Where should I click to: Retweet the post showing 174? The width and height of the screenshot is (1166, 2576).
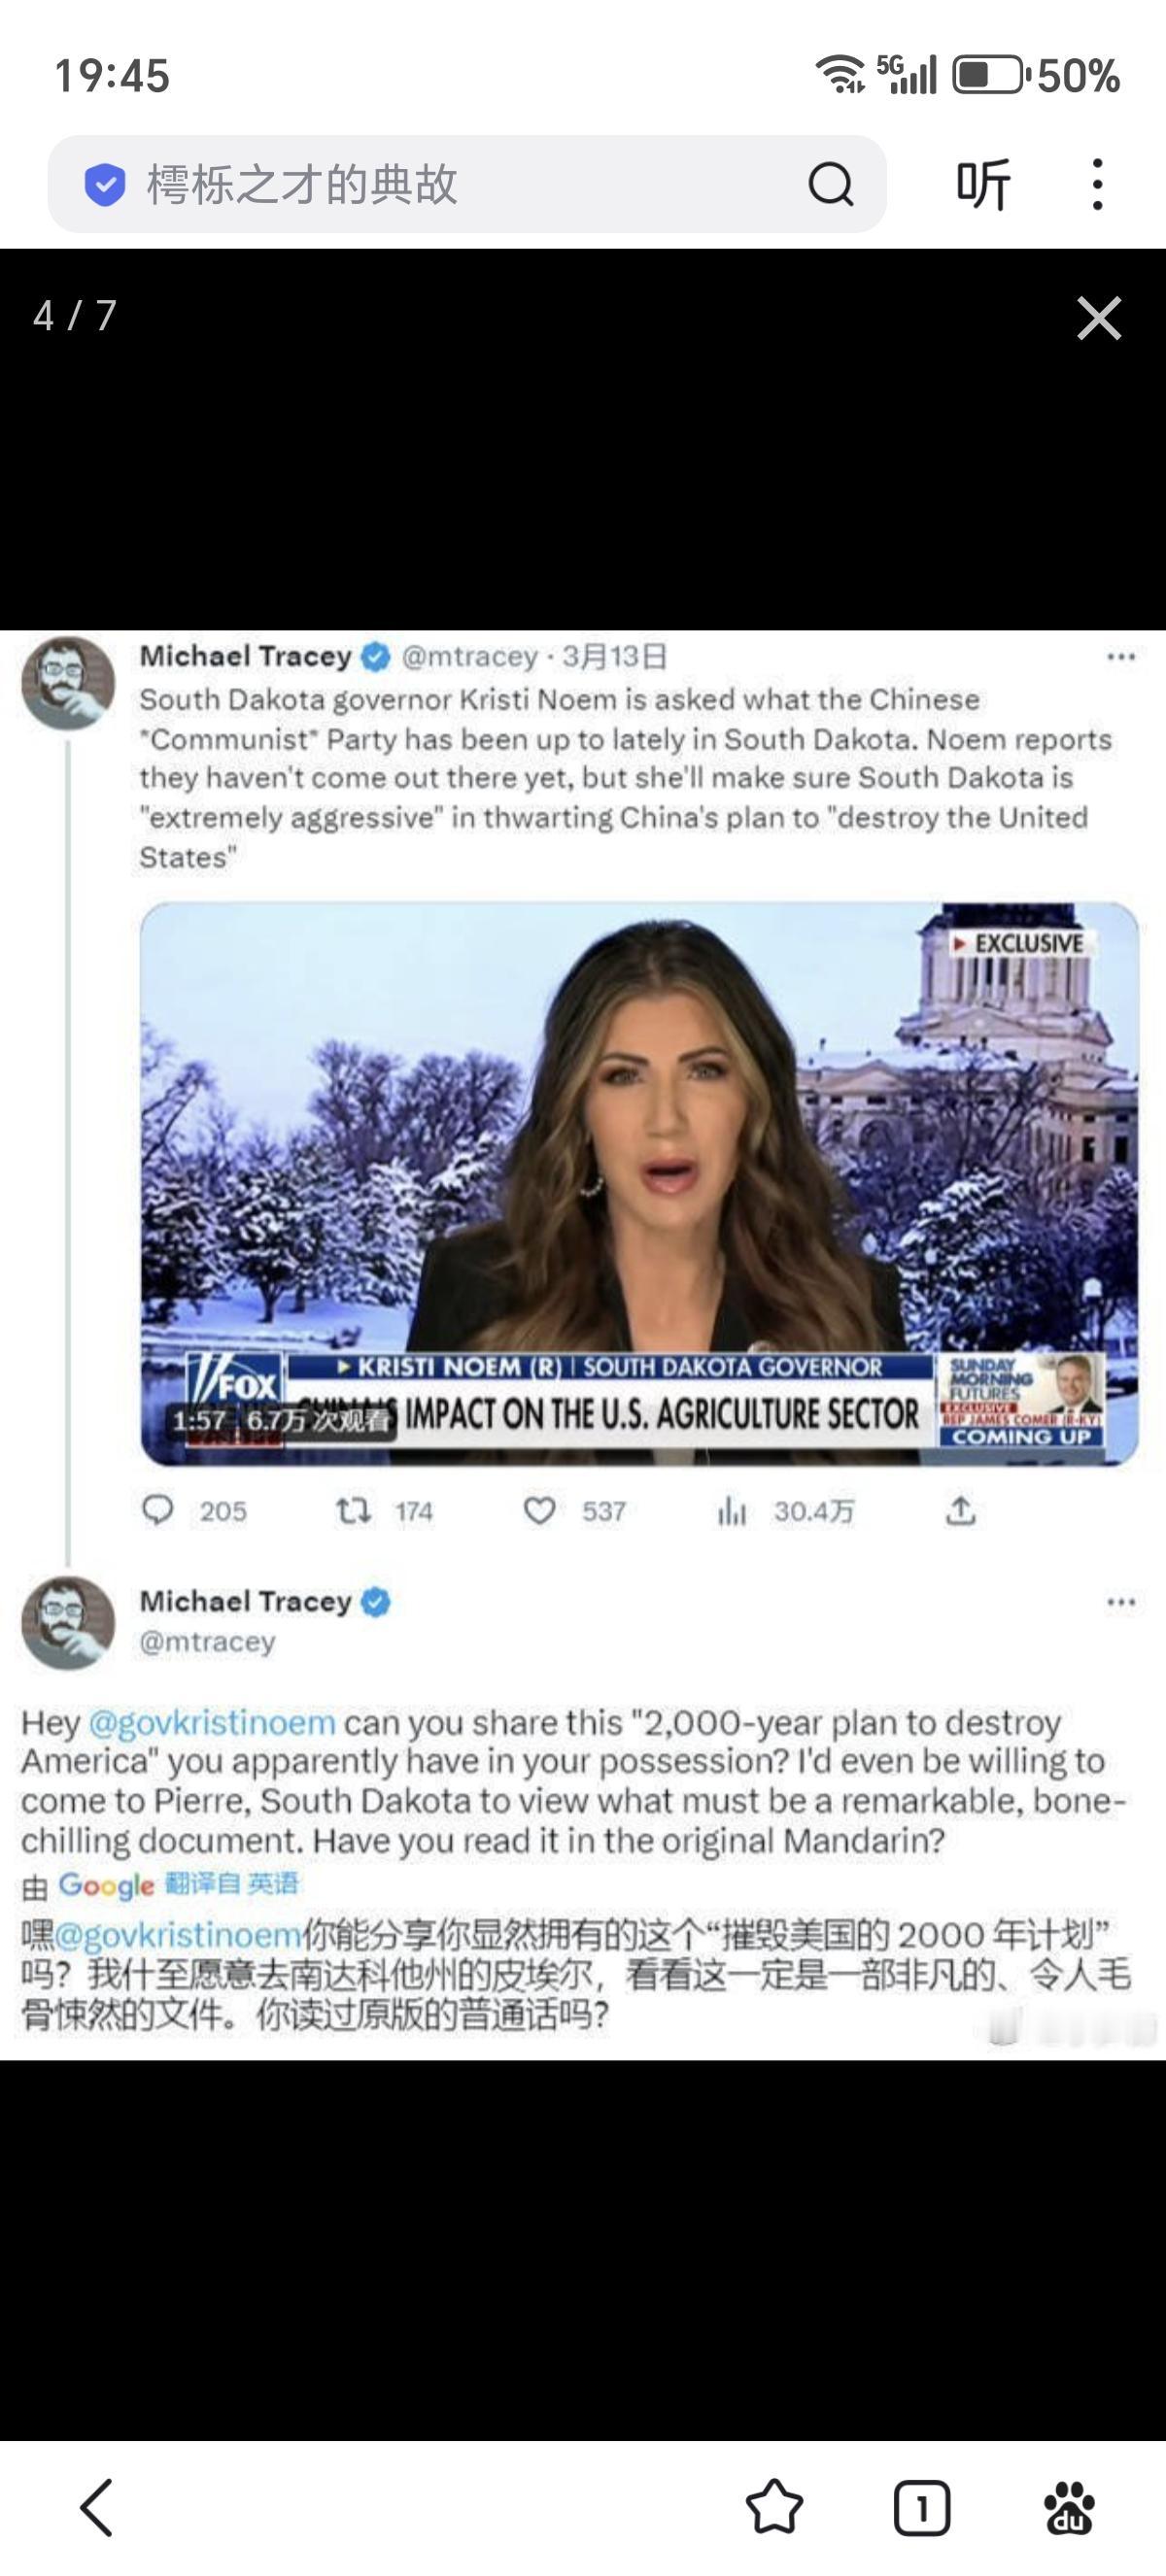384,1510
